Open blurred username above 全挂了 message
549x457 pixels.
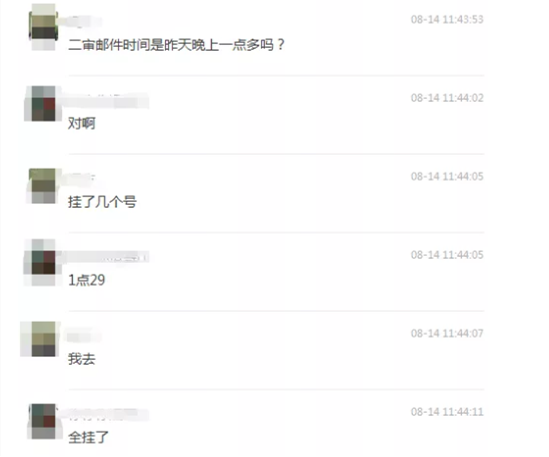(x=106, y=414)
